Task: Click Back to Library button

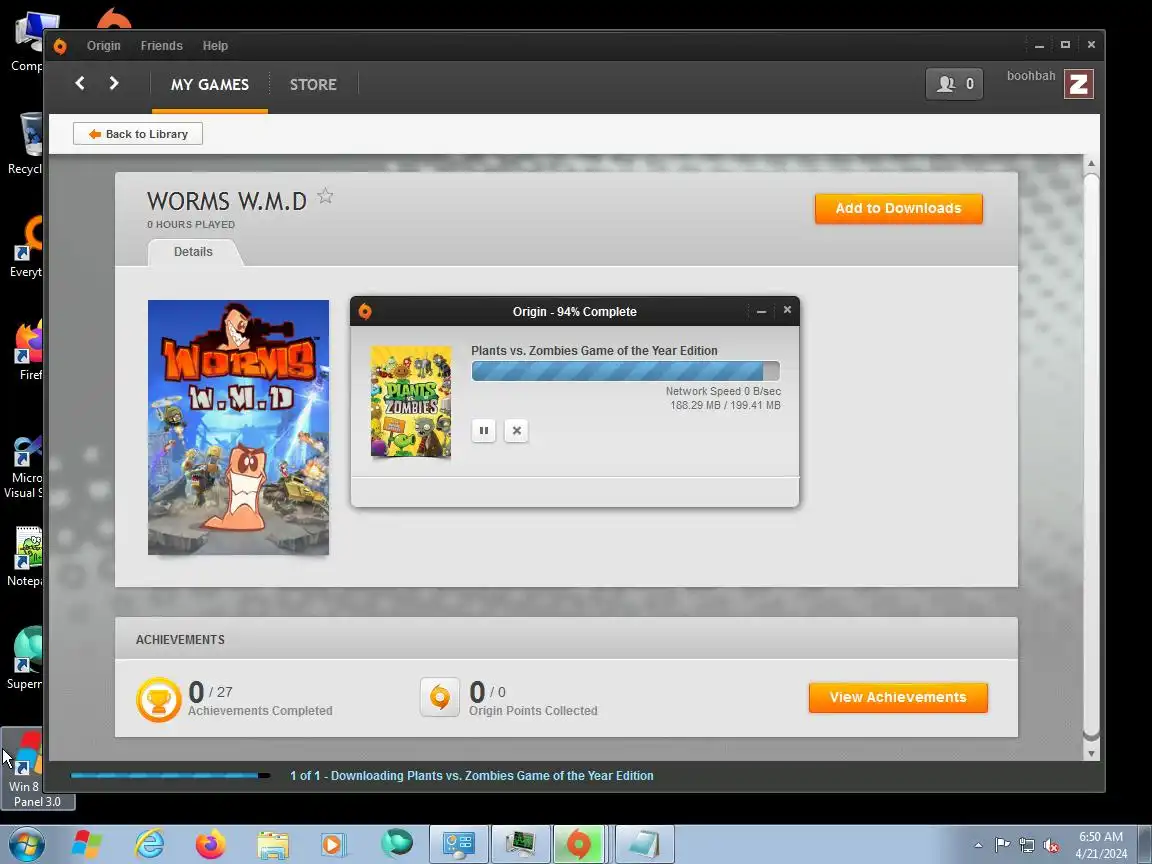Action: click(x=137, y=134)
